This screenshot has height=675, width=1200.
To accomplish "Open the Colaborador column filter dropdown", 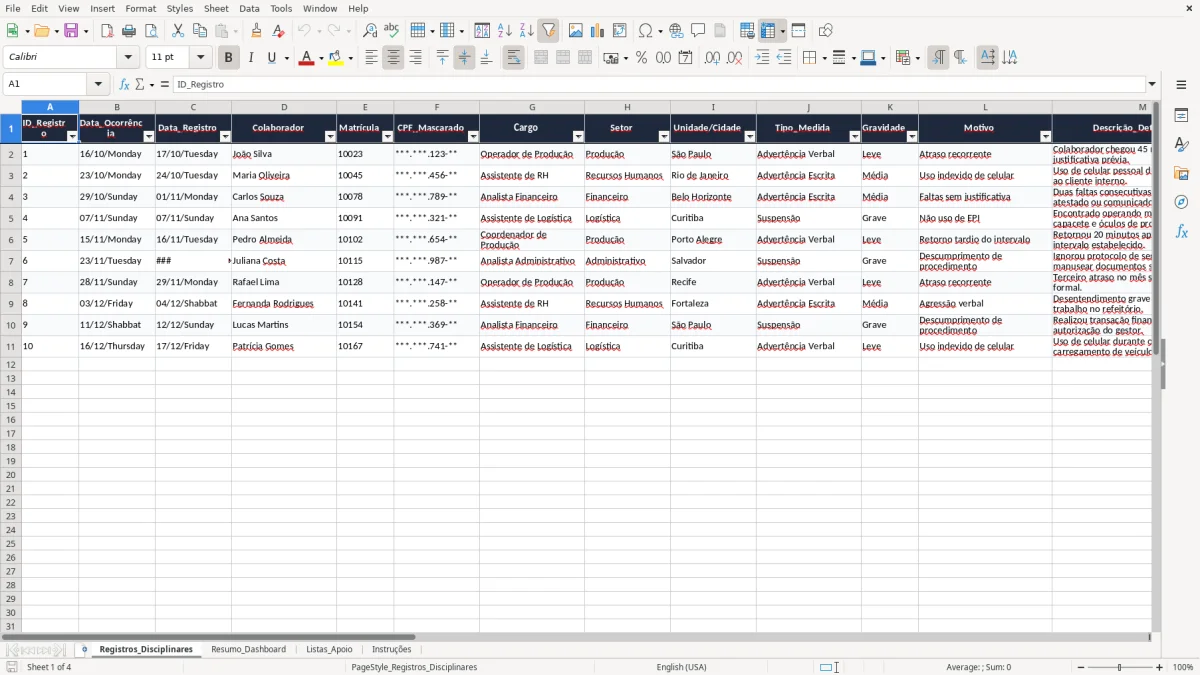I will tap(330, 136).
